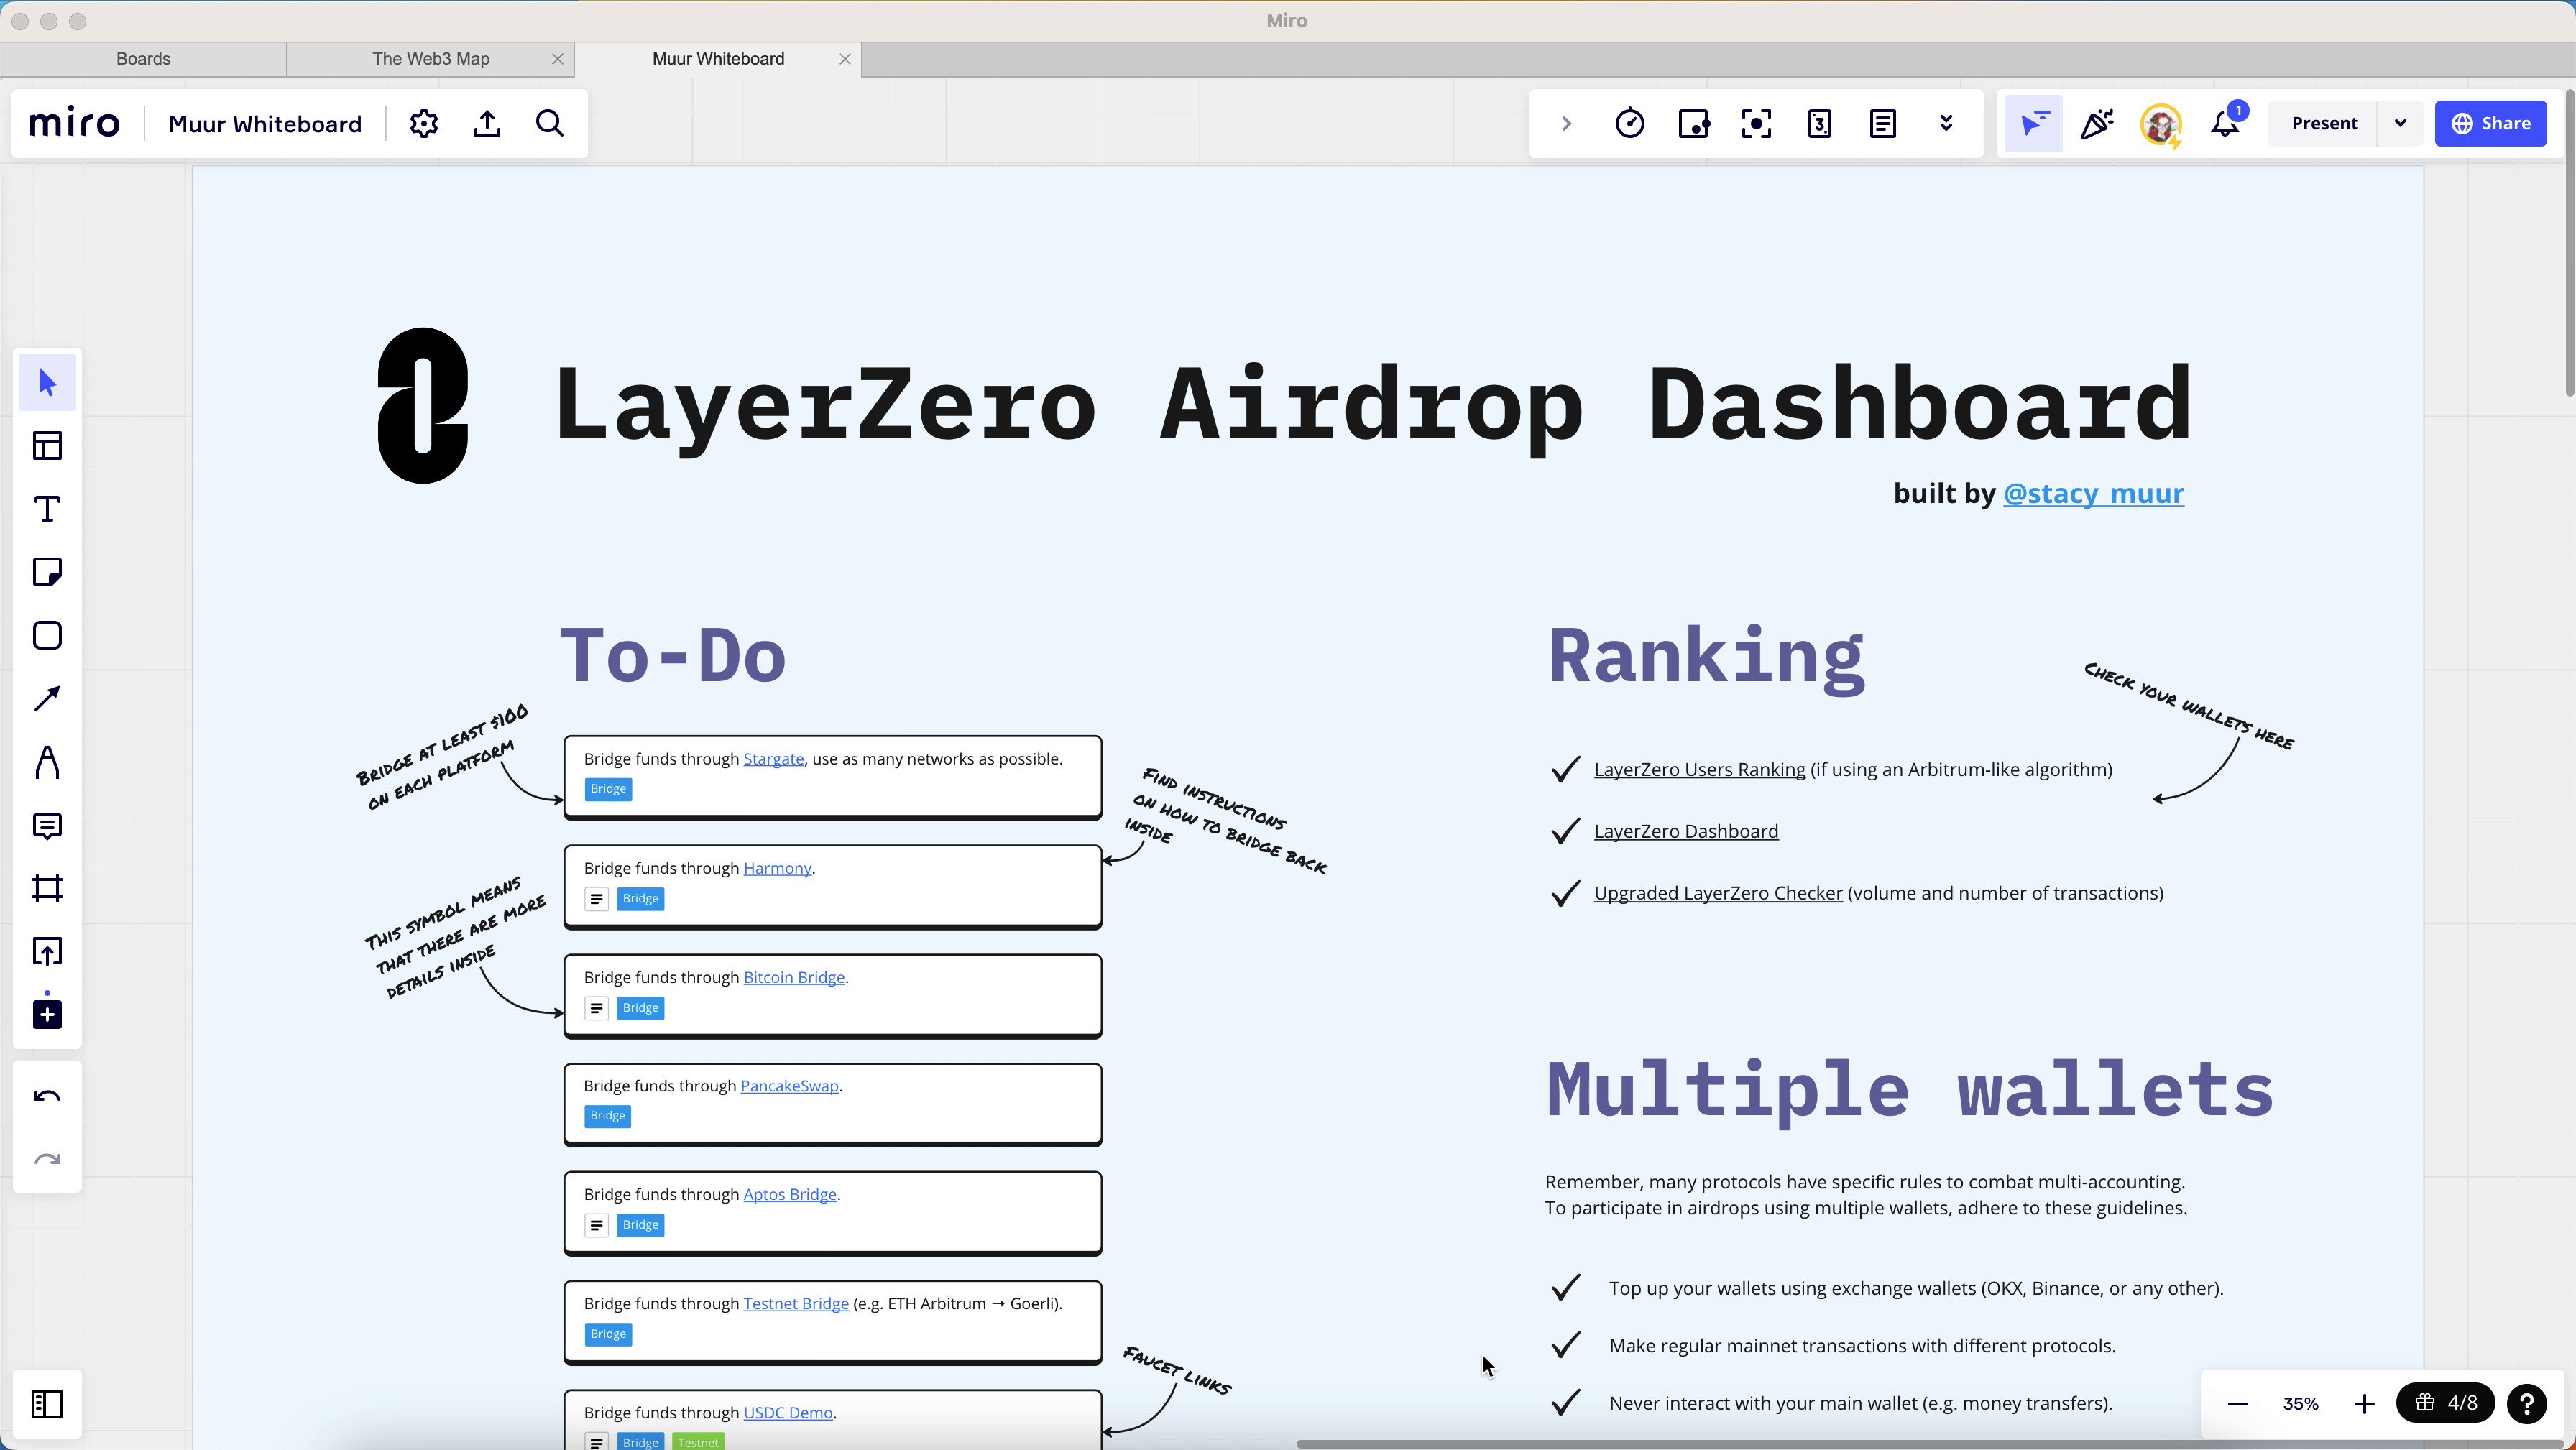This screenshot has width=2576, height=1450.
Task: Select the Sticky note tool
Action: (47, 572)
